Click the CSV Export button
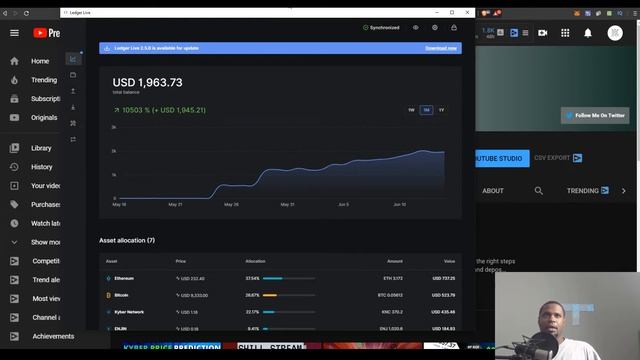Screen dimensions: 640x360 (558, 158)
